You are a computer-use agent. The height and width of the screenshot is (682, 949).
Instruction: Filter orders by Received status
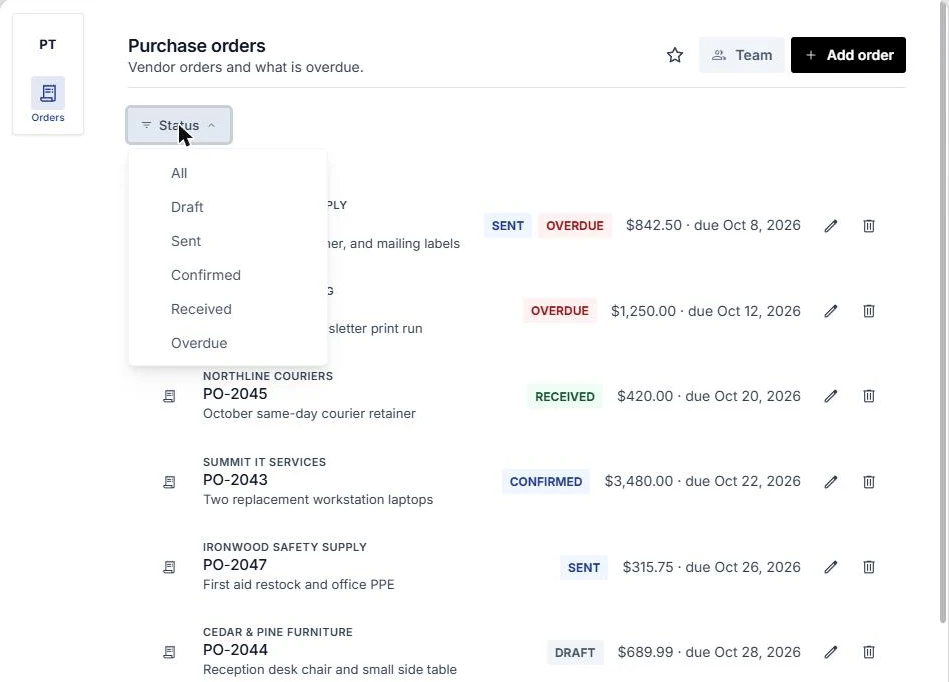tap(228, 309)
